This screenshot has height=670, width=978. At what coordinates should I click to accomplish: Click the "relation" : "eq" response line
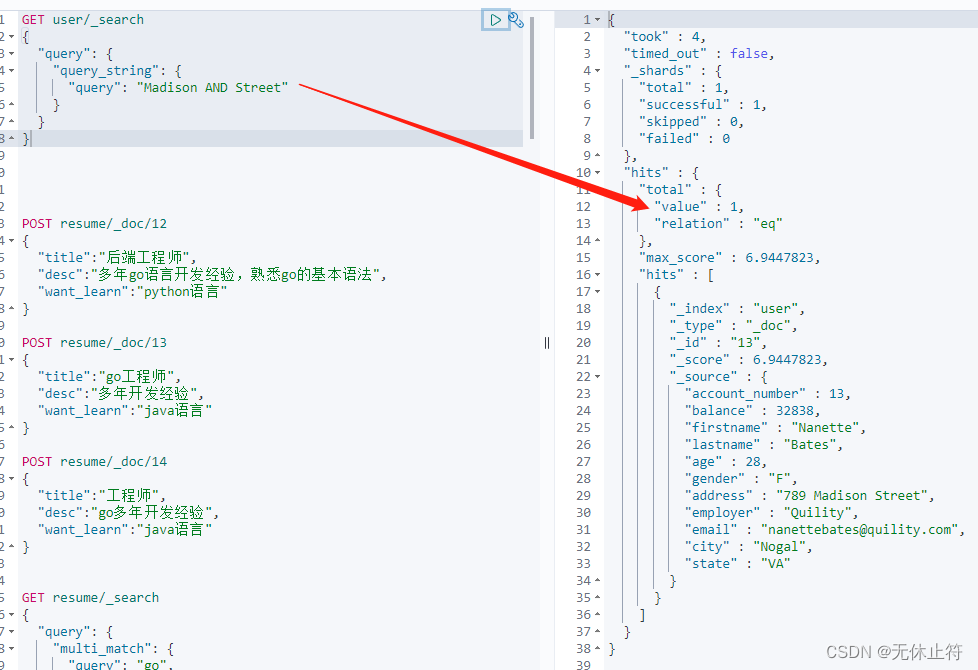coord(718,224)
